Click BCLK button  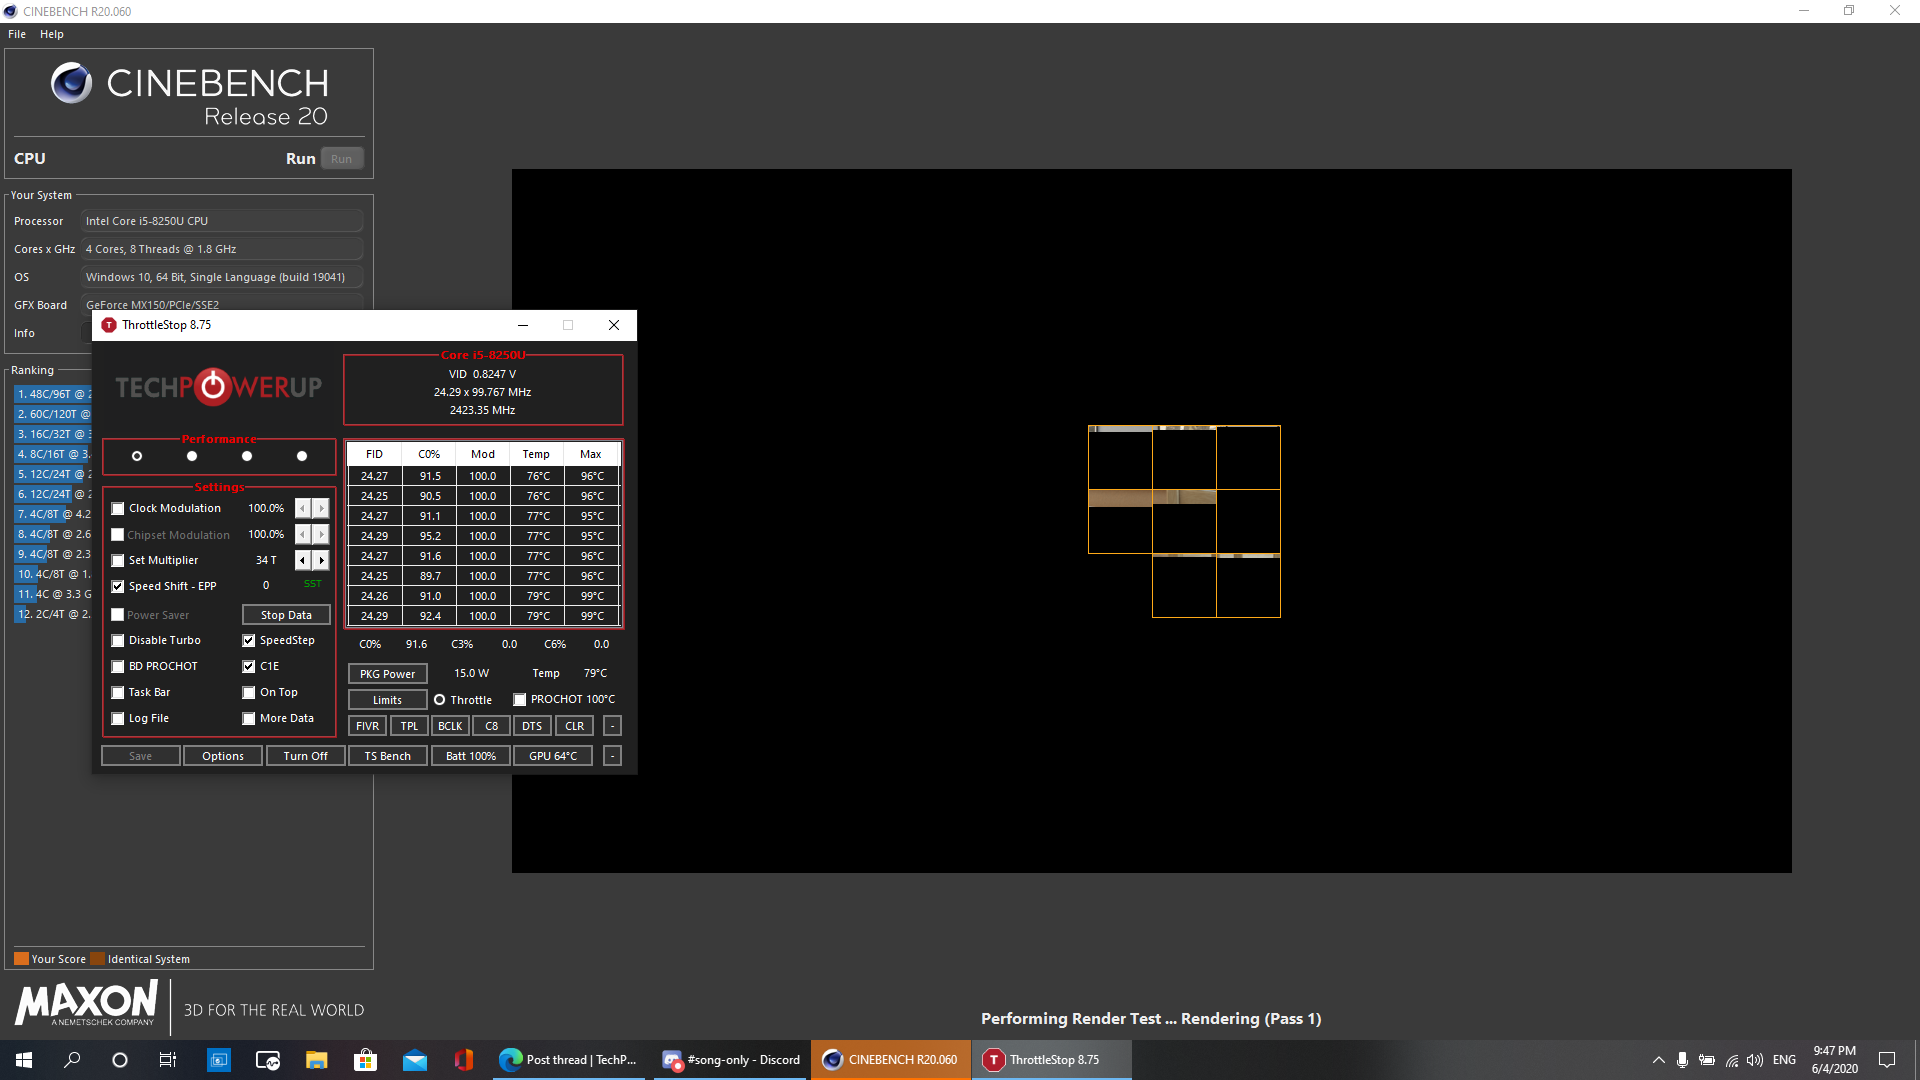(450, 726)
